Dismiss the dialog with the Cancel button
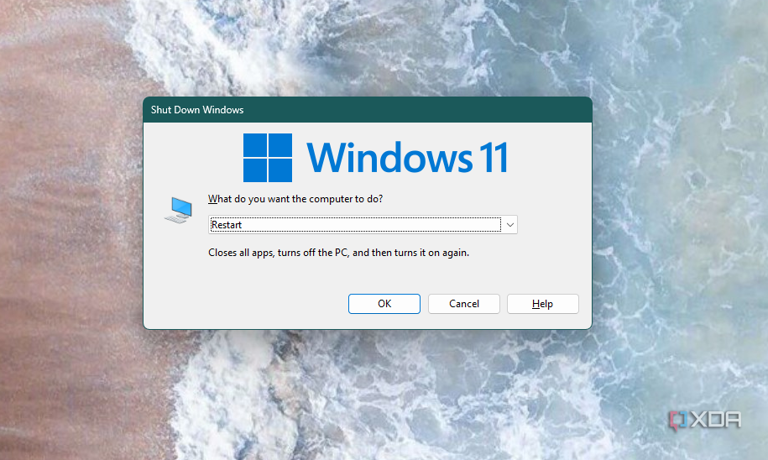This screenshot has height=460, width=768. (x=464, y=304)
